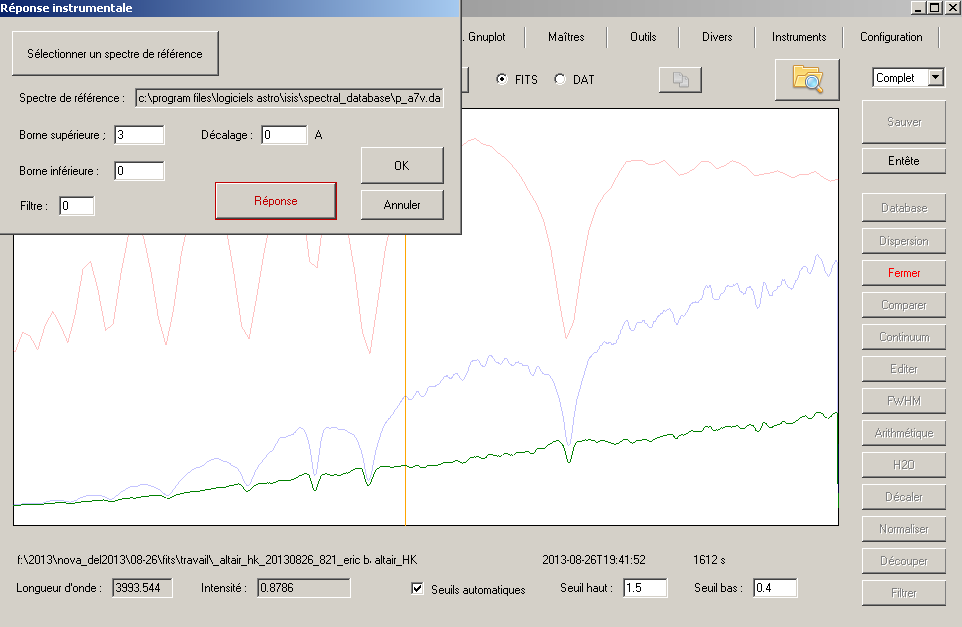Screen dimensions: 962x627
Task: Click the Borne supérieure input field
Action: (139, 135)
